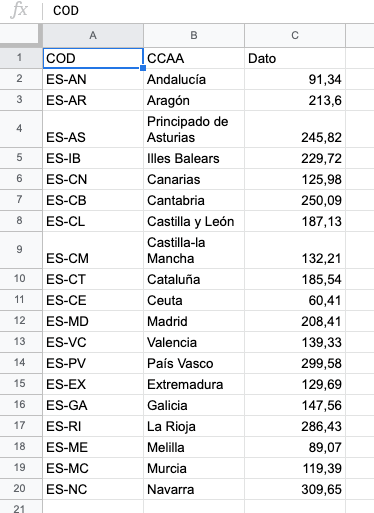The image size is (374, 513).
Task: Select the cell with value 60,41
Action: coord(295,300)
